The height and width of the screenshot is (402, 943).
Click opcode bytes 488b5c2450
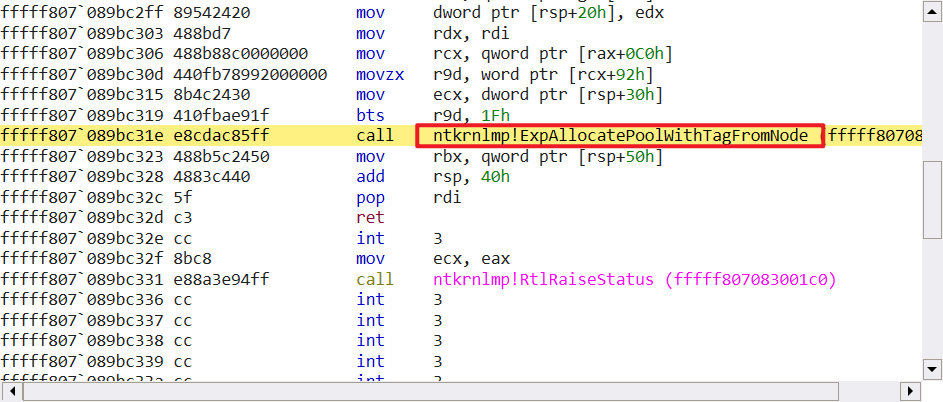221,156
